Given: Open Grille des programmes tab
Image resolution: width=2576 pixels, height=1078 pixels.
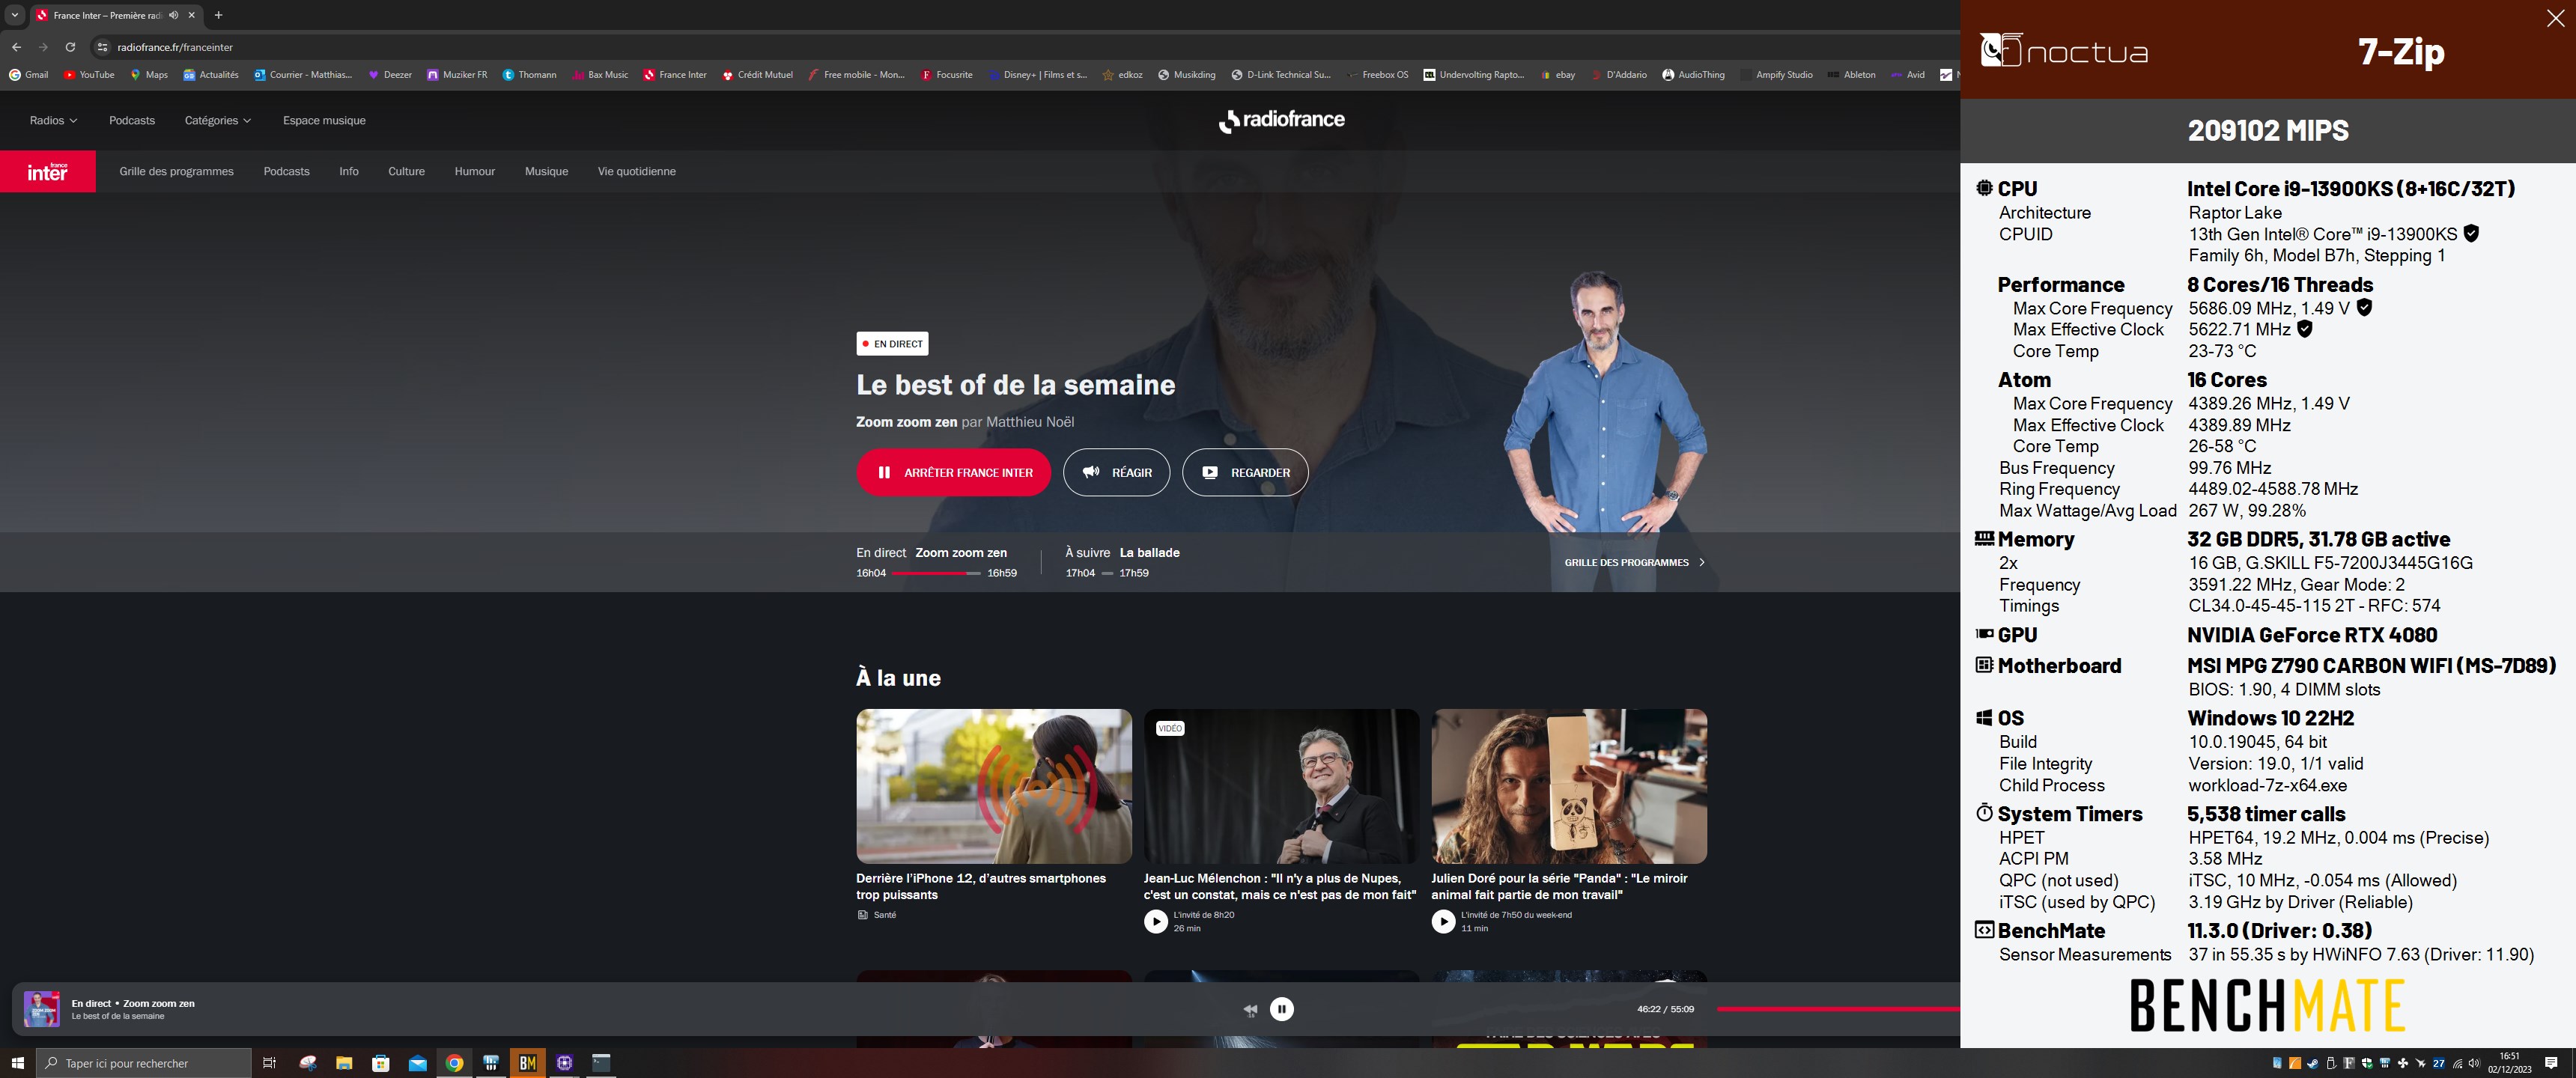Looking at the screenshot, I should tap(176, 172).
